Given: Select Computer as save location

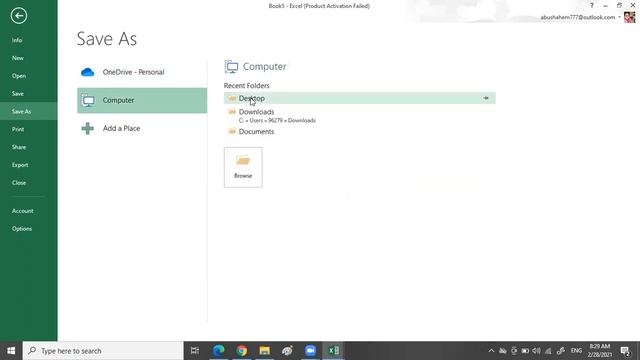Looking at the screenshot, I should click(142, 100).
